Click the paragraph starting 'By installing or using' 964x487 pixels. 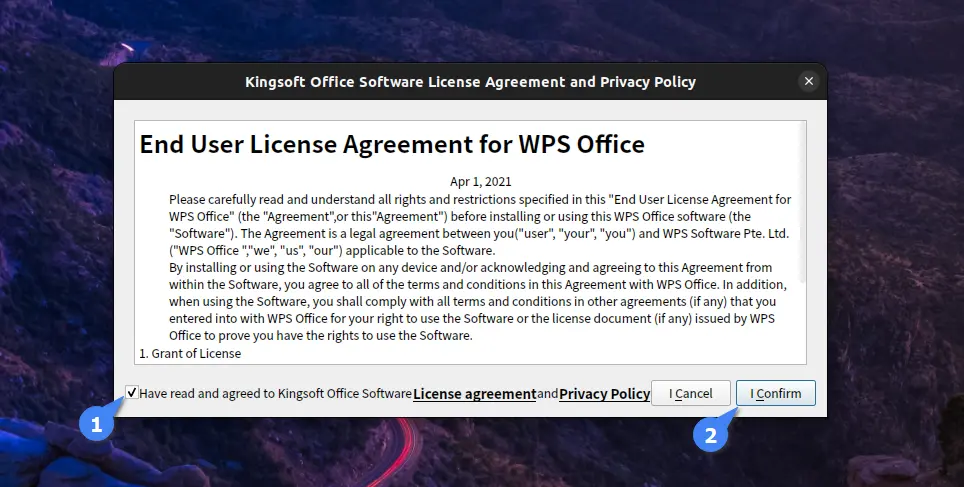[478, 301]
